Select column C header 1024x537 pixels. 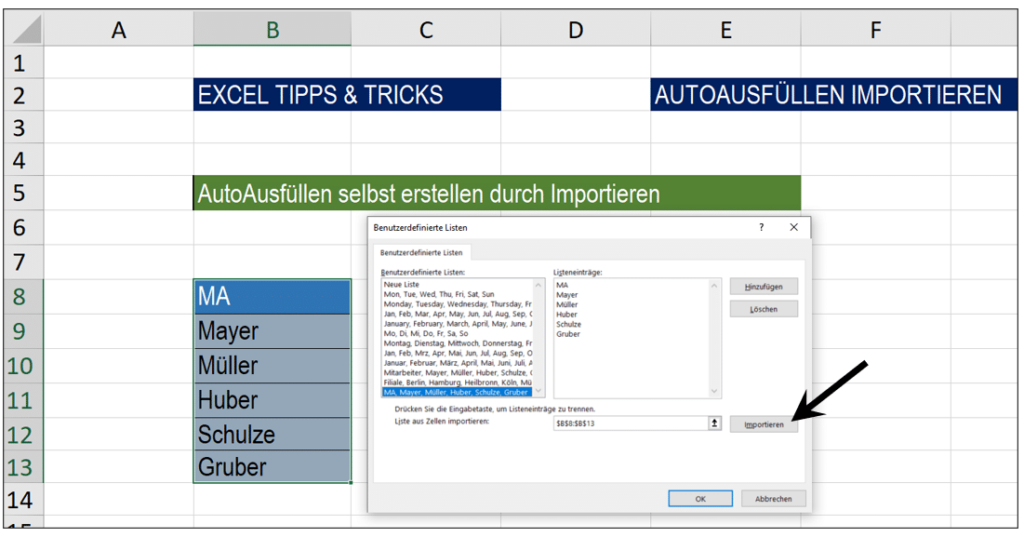pos(426,30)
